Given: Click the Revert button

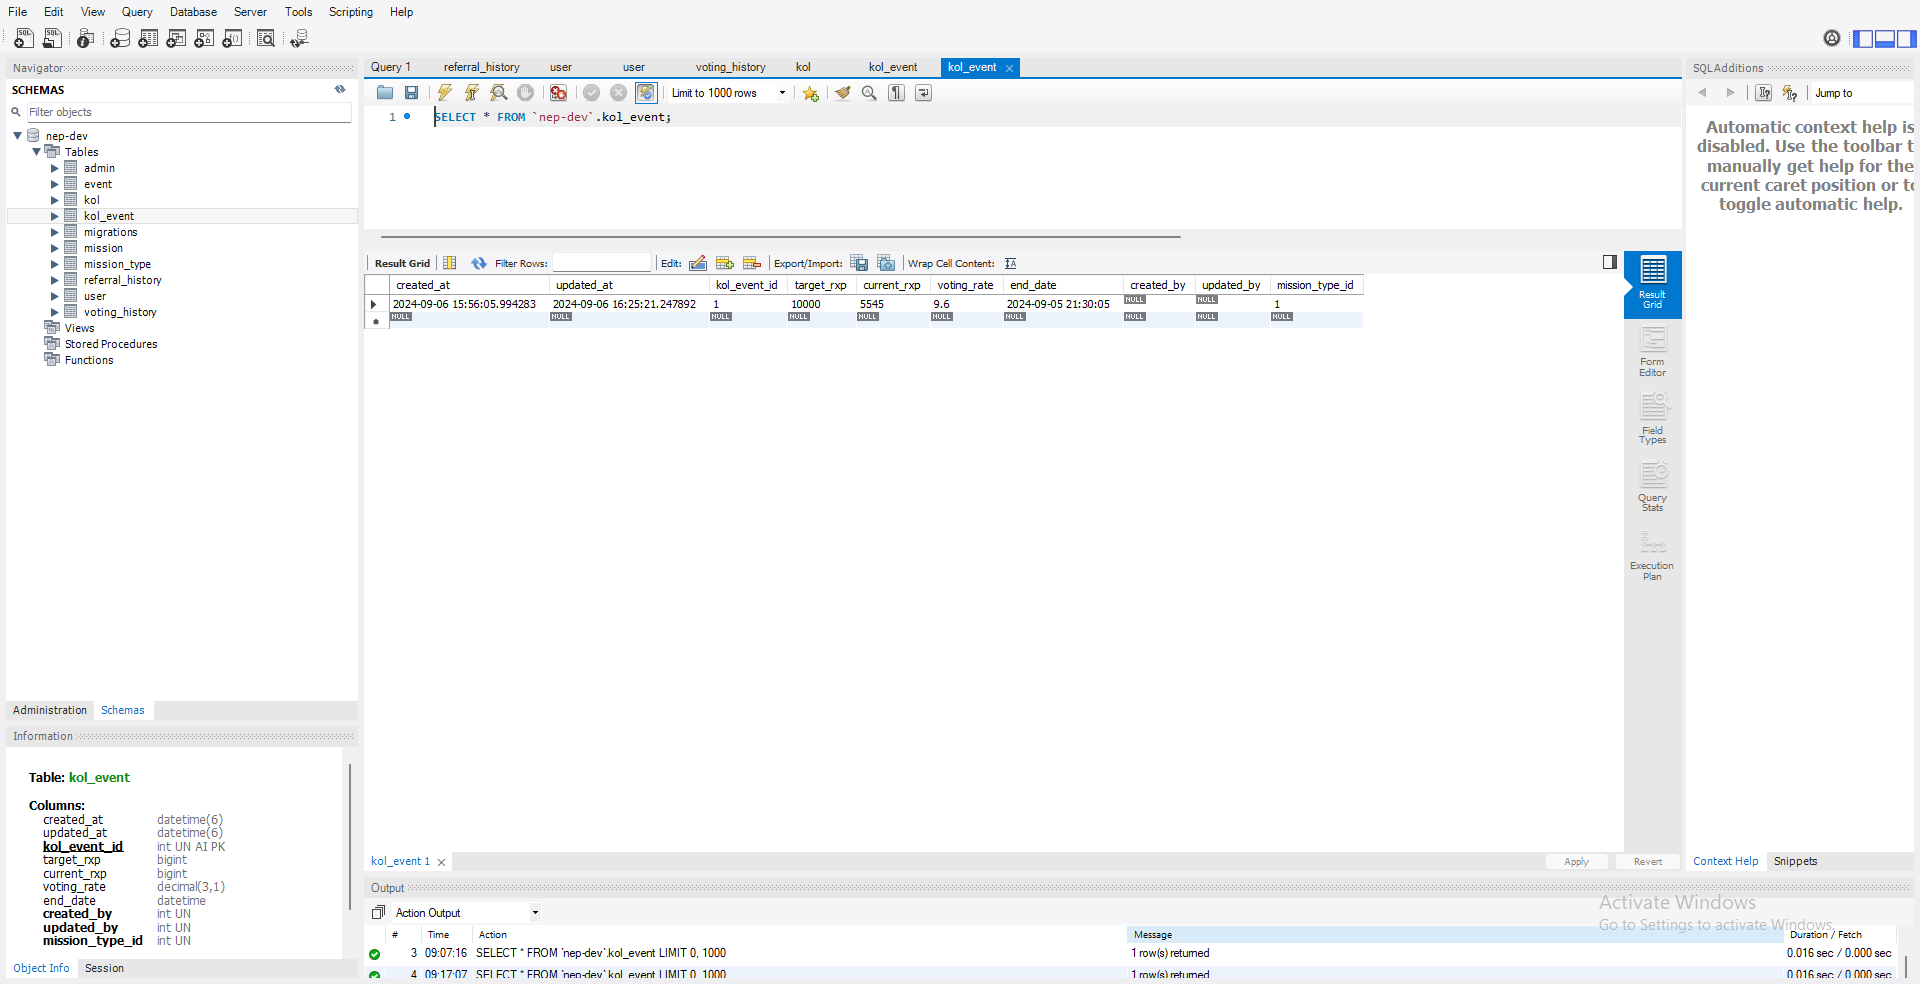Looking at the screenshot, I should coord(1648,862).
